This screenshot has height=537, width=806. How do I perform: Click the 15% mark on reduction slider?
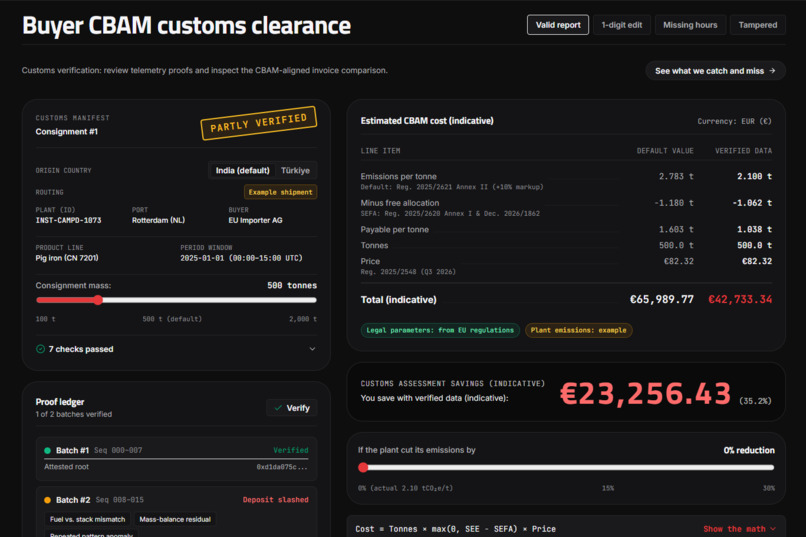pos(608,488)
